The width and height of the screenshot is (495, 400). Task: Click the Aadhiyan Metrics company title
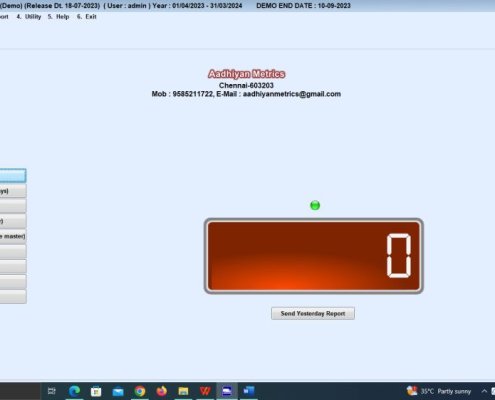[x=246, y=74]
